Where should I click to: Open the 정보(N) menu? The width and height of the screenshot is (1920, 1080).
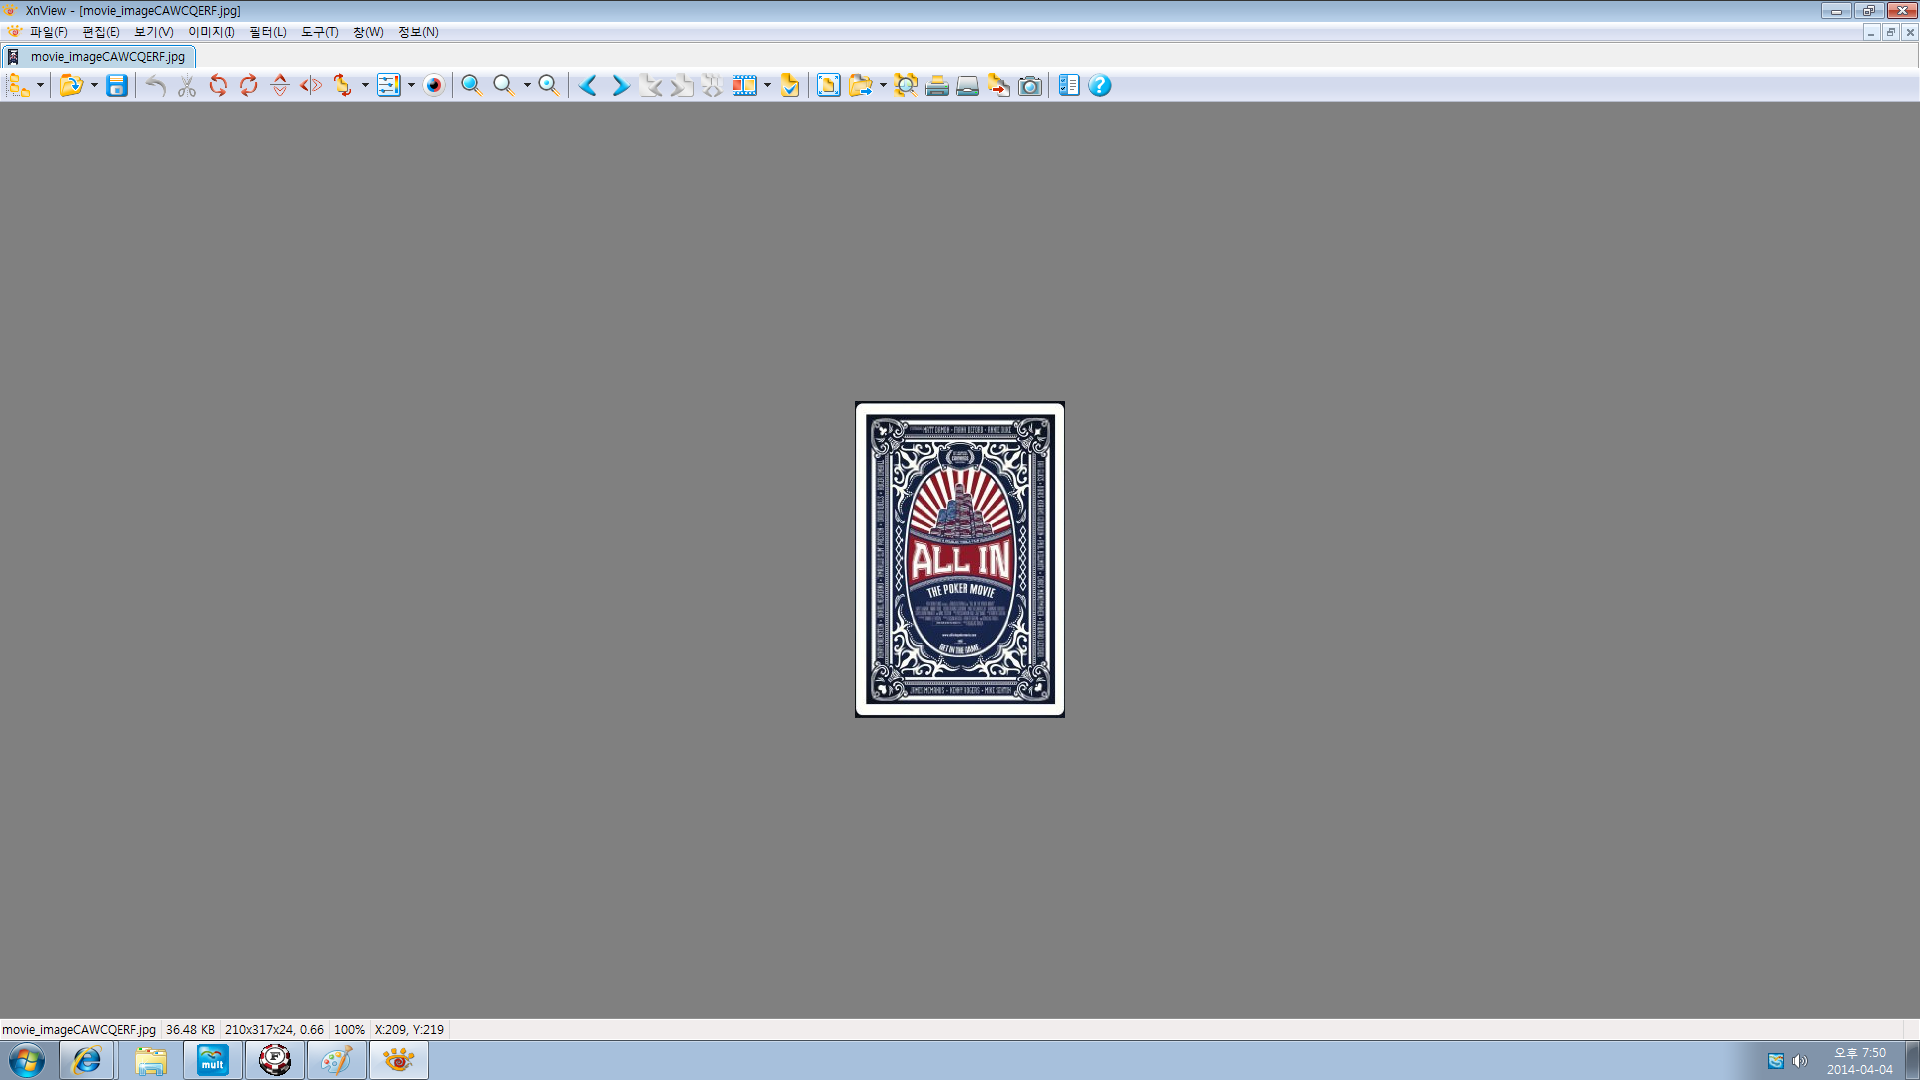418,32
